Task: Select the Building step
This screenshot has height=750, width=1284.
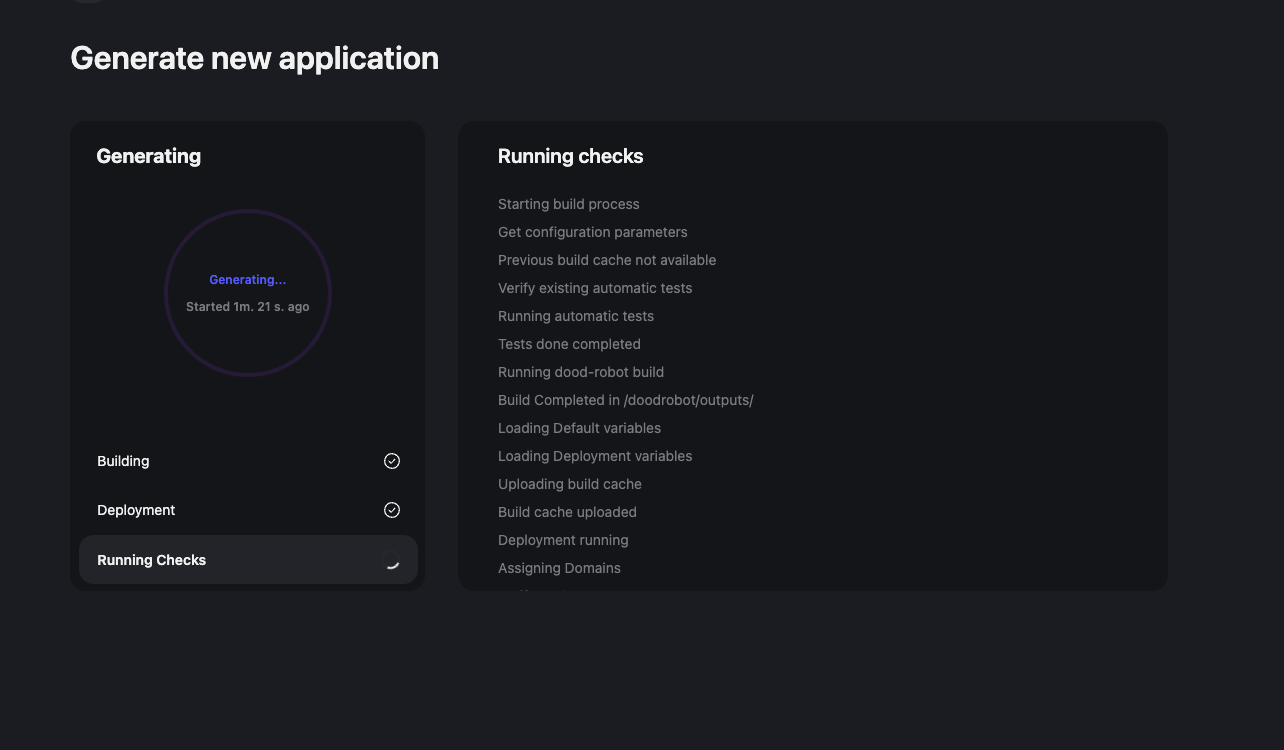Action: coord(123,461)
